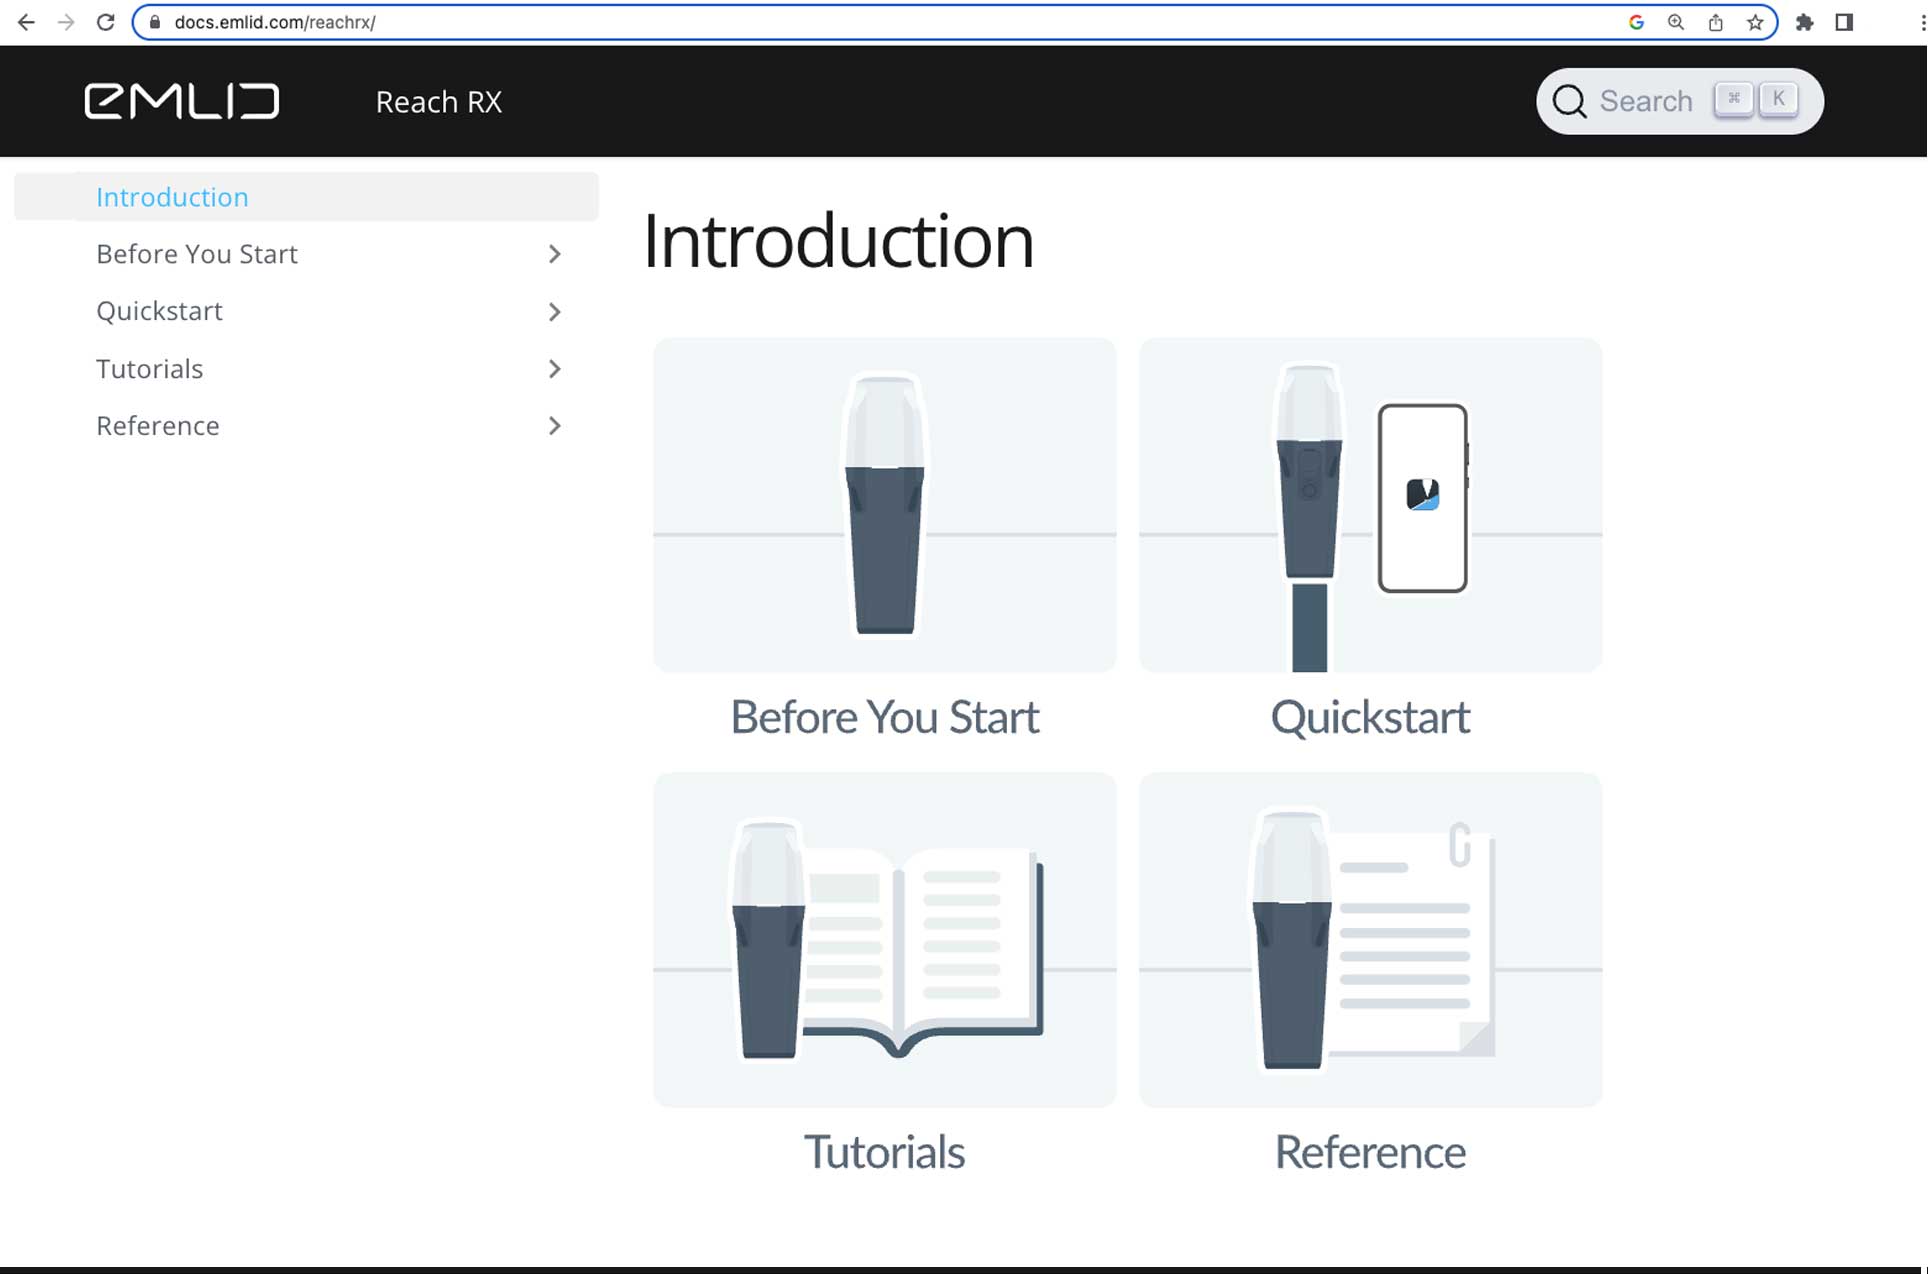Click the command key shortcut badge
The image size is (1928, 1274).
[1734, 99]
